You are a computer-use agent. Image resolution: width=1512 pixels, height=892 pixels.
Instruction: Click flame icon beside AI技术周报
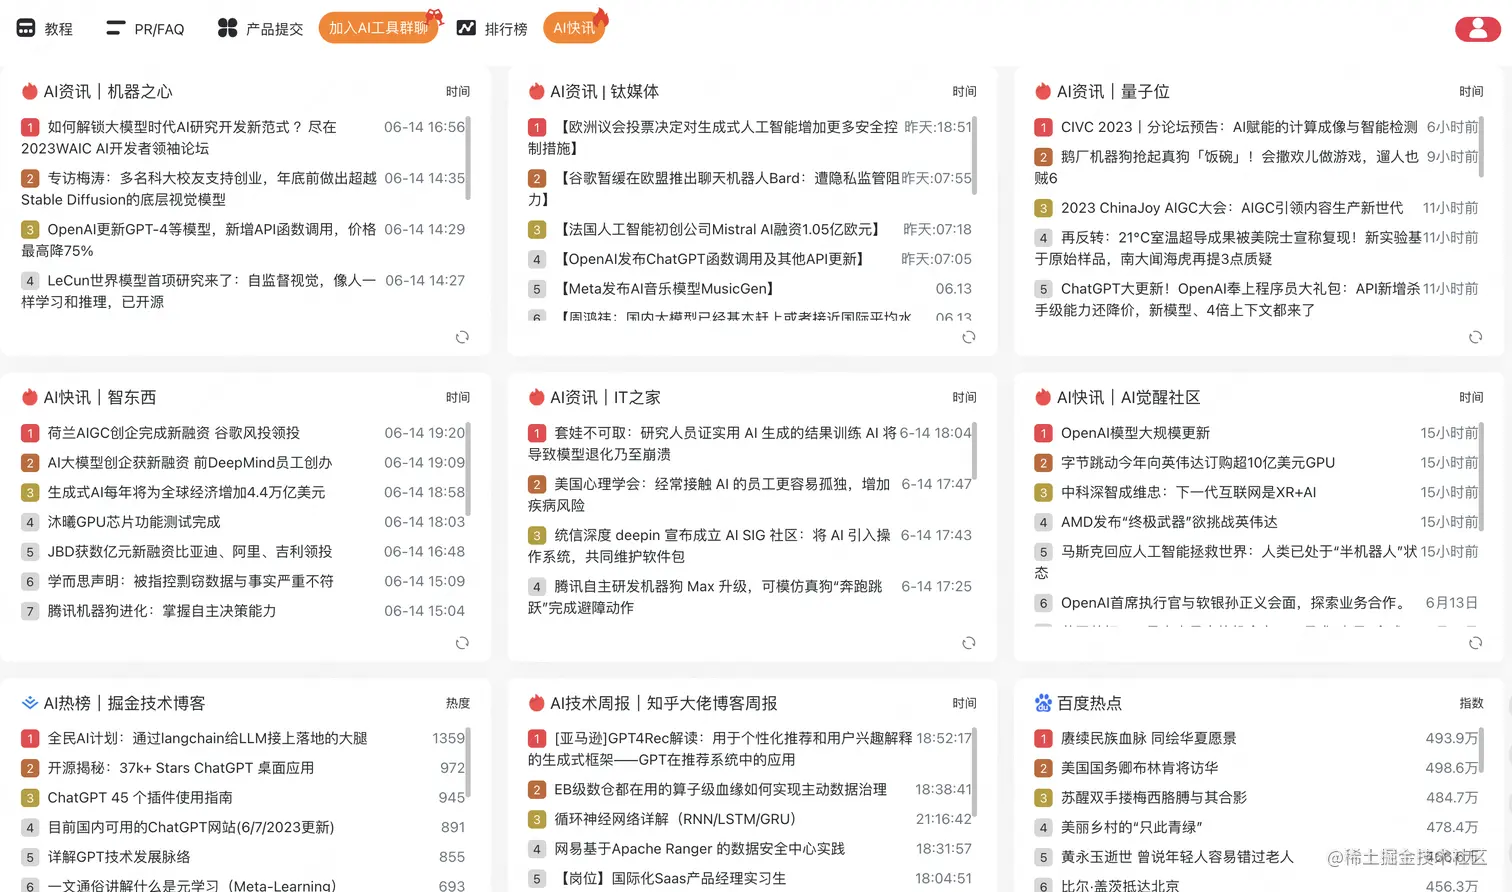(537, 703)
